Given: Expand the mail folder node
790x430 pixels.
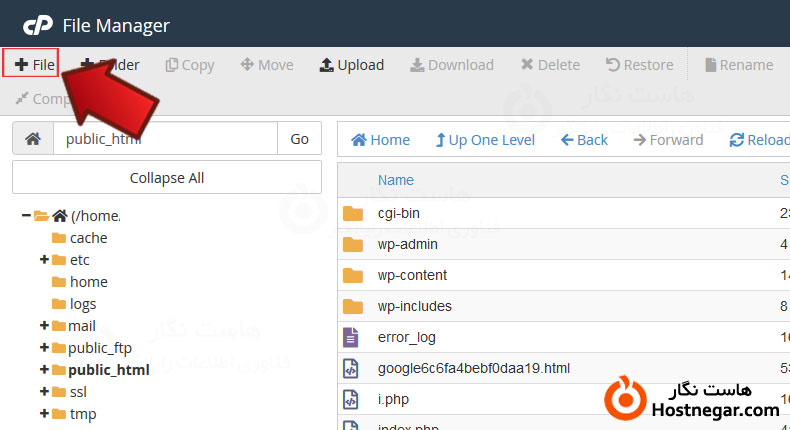Looking at the screenshot, I should point(44,326).
